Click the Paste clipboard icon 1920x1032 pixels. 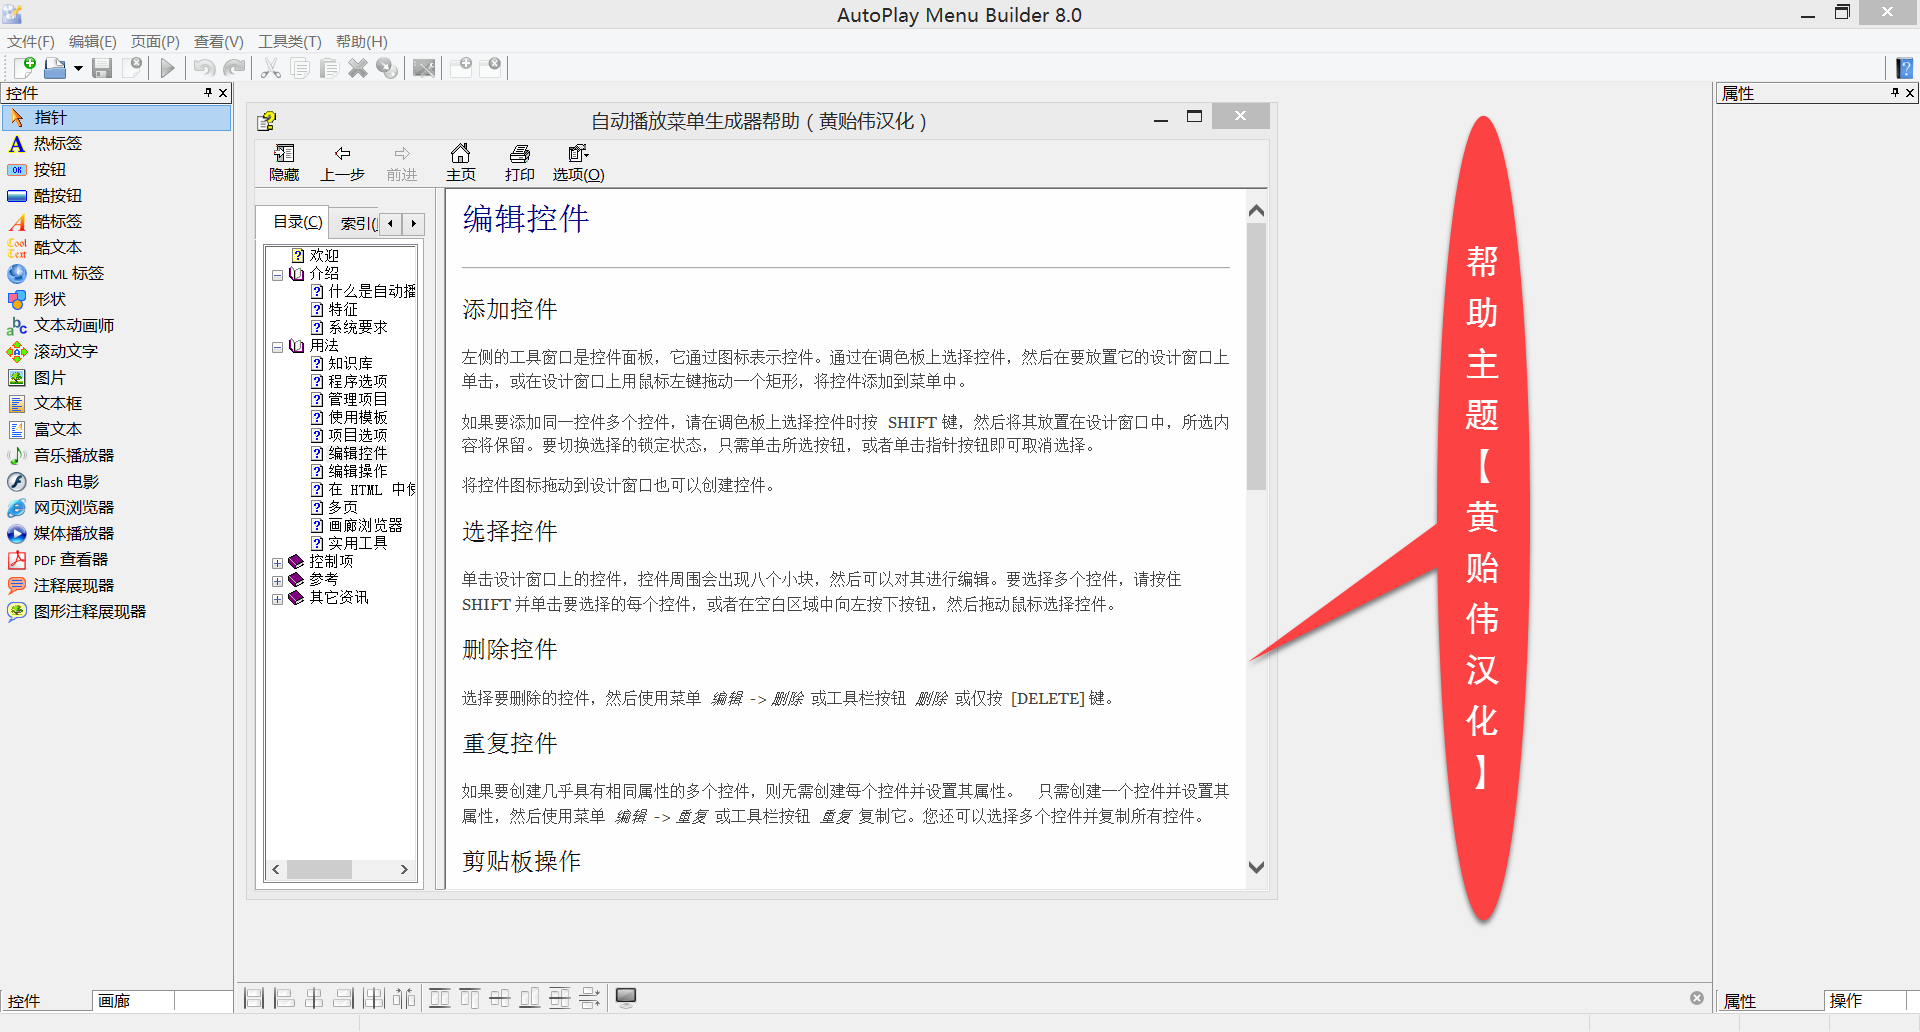pyautogui.click(x=329, y=68)
